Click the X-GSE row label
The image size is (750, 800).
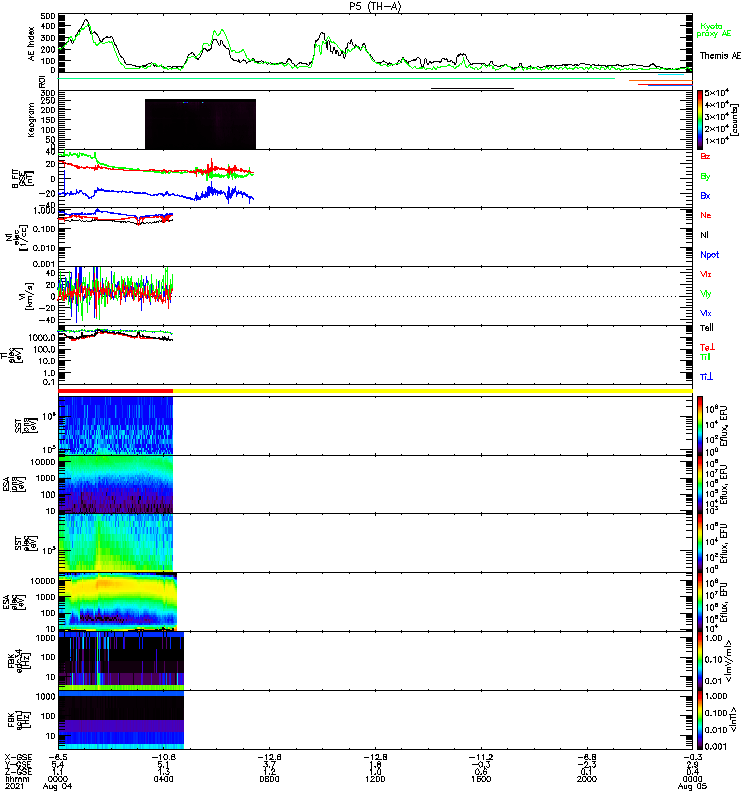coord(17,757)
